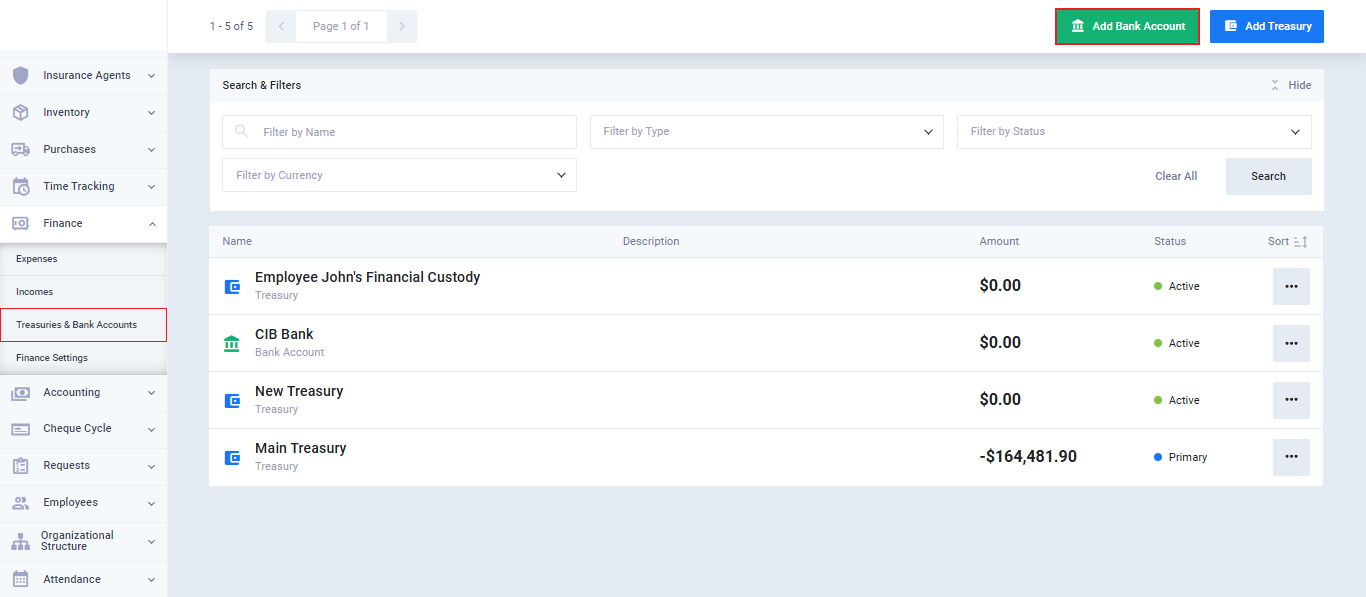Expand the Attendance menu chevron
This screenshot has height=597, width=1366.
pos(151,579)
